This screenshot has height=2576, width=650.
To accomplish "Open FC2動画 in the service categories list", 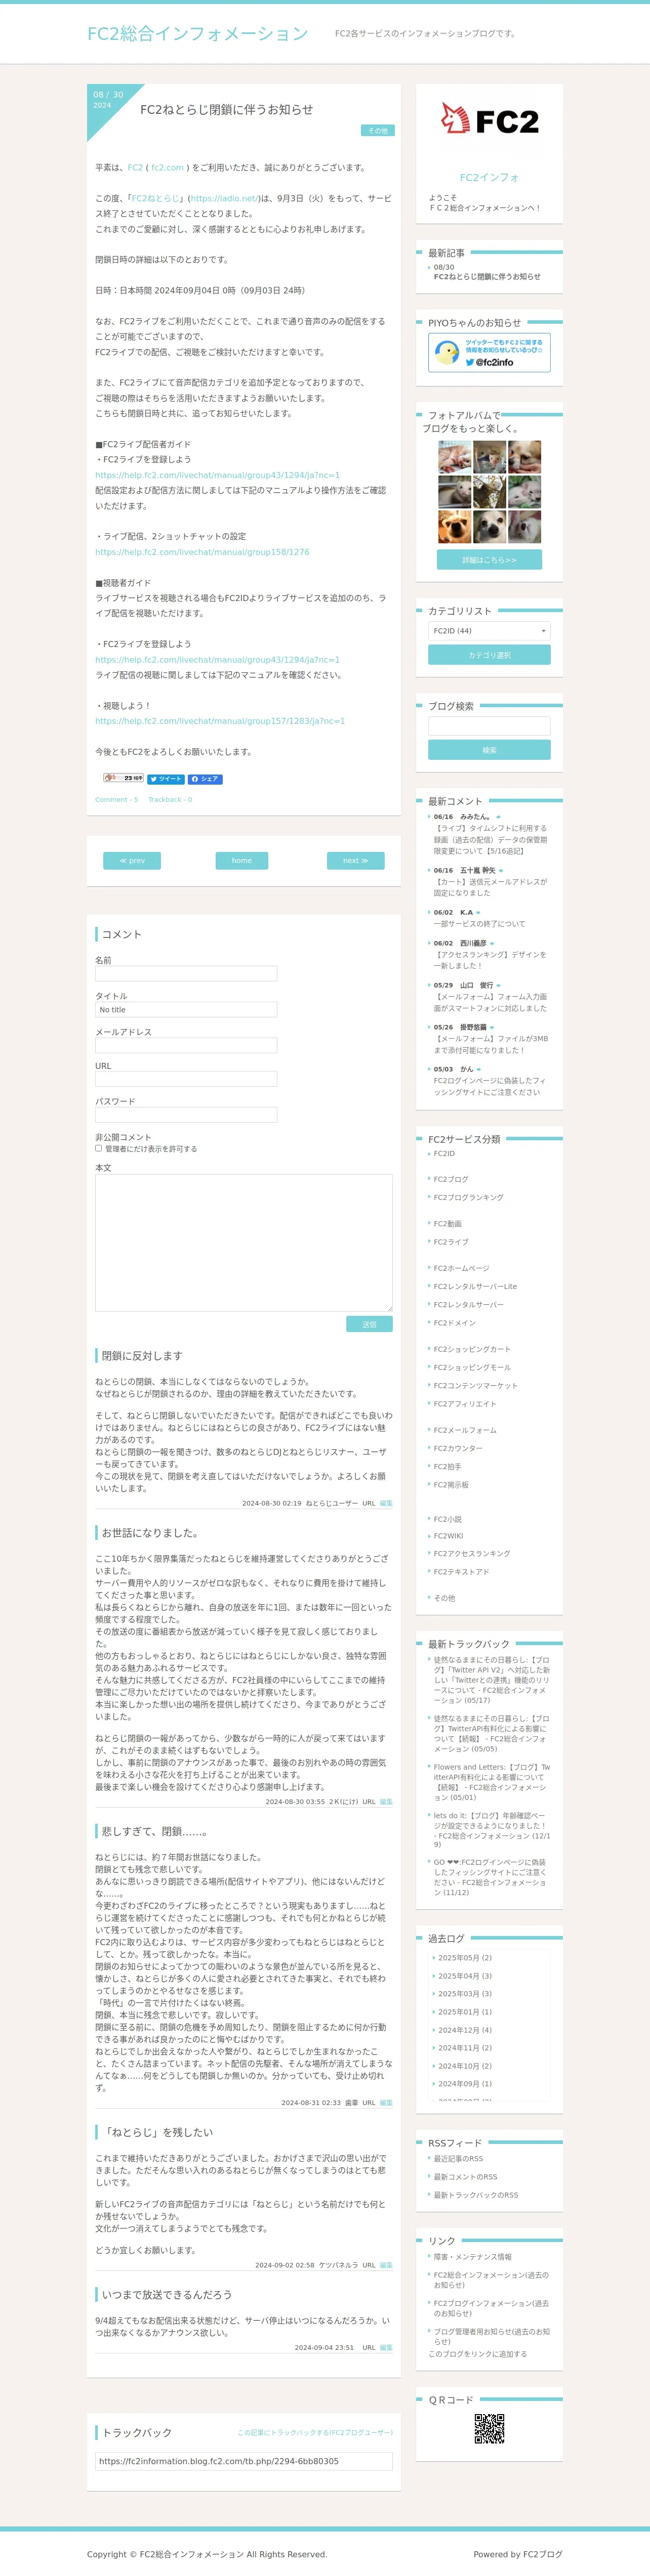I will (x=448, y=1224).
